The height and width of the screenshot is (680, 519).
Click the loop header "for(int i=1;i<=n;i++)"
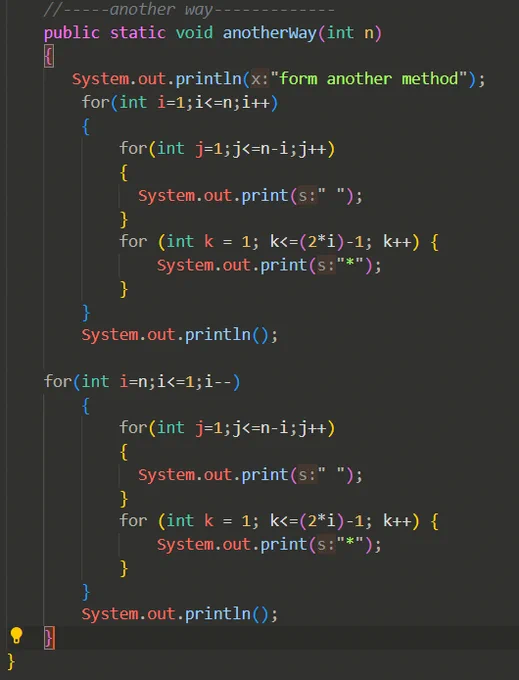[180, 103]
